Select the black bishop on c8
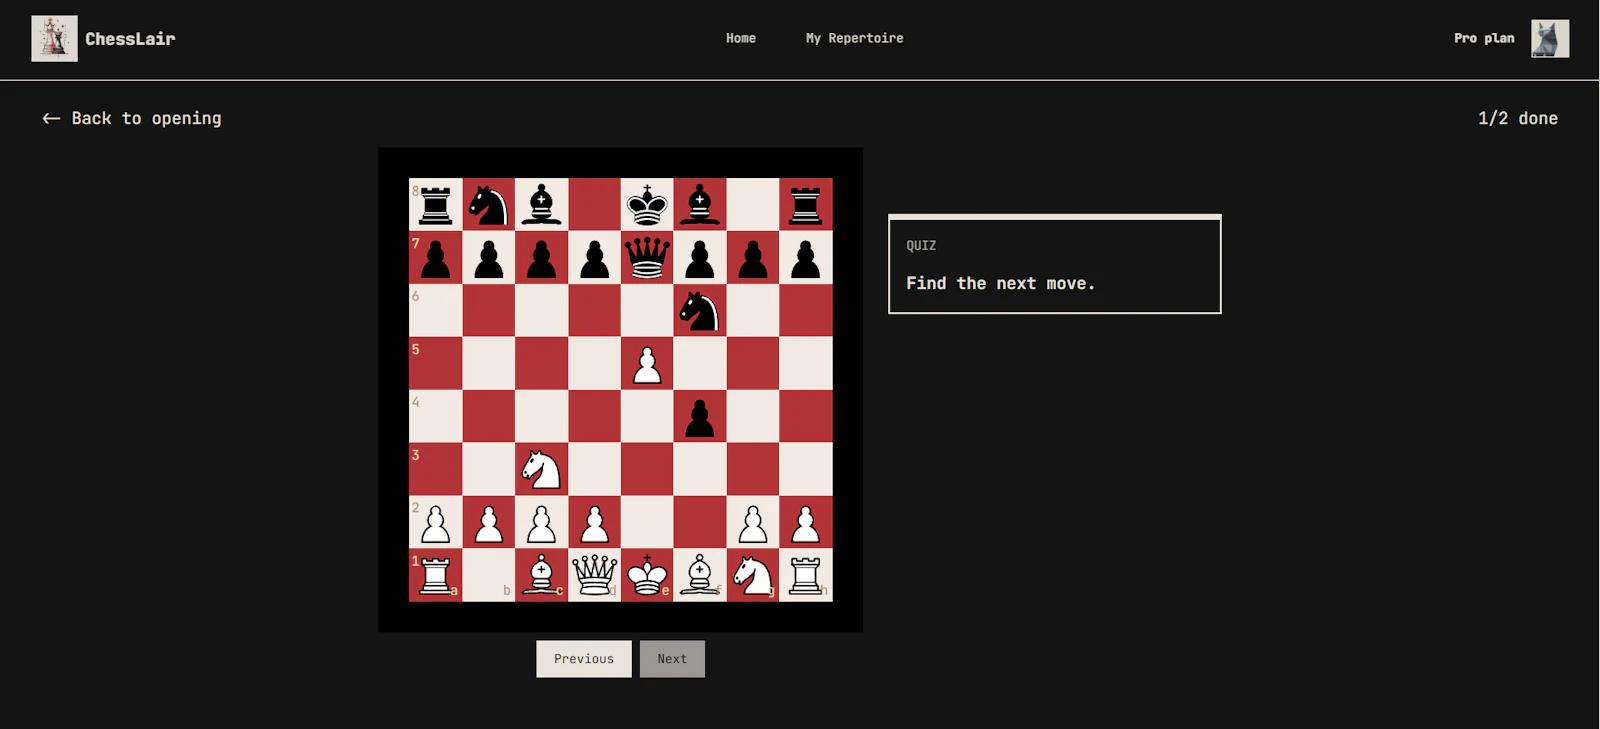1600x729 pixels. pyautogui.click(x=541, y=205)
